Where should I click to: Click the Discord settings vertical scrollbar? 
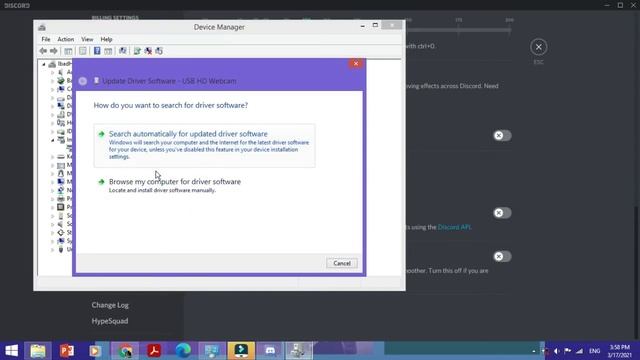coord(636,271)
